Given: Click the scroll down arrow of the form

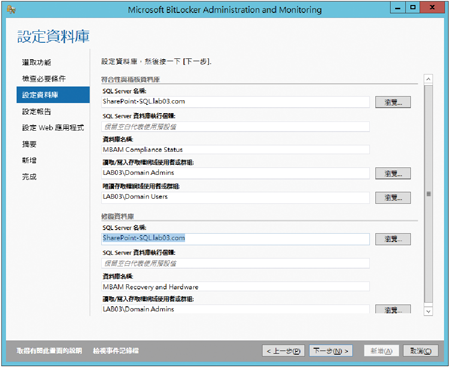Looking at the screenshot, I should tap(428, 311).
